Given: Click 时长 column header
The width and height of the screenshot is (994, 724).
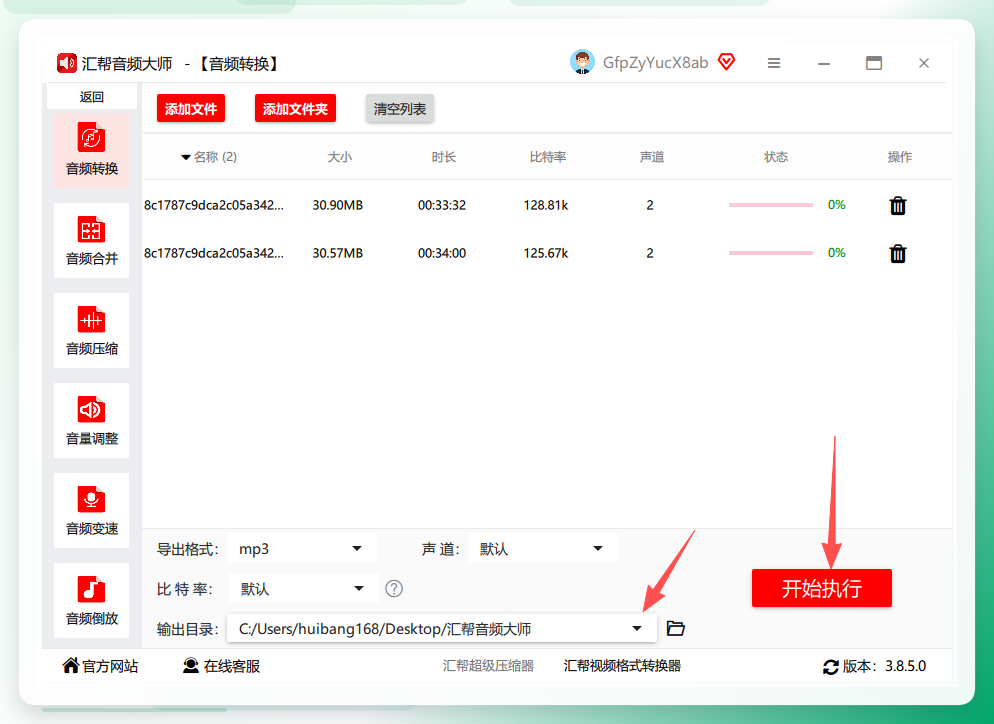Looking at the screenshot, I should 443,157.
